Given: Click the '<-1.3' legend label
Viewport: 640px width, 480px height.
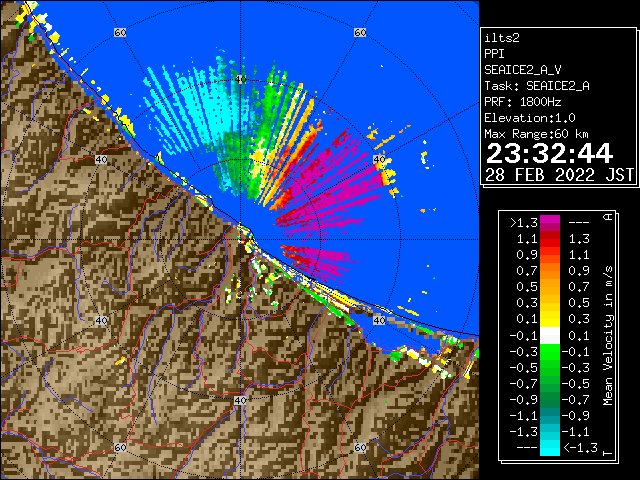Looking at the screenshot, I should pos(580,447).
